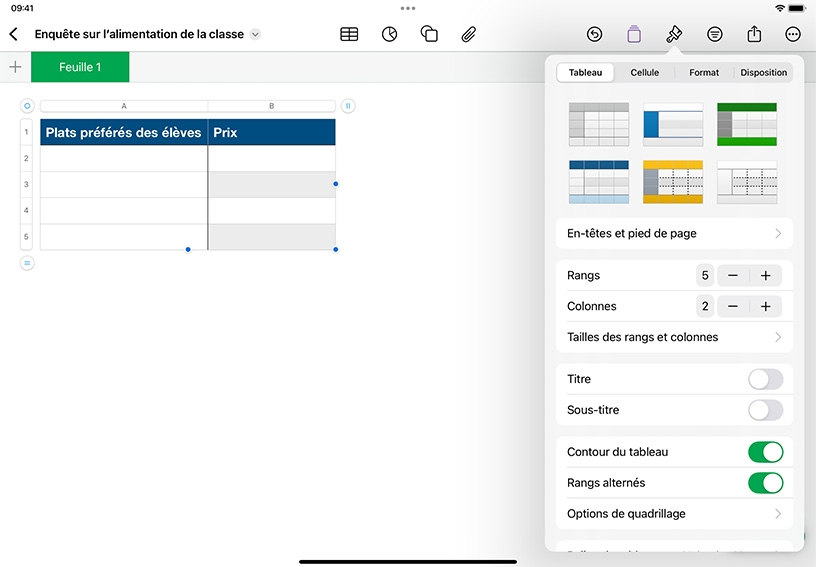Image resolution: width=816 pixels, height=567 pixels.
Task: Switch to the Format tab
Action: click(x=704, y=73)
